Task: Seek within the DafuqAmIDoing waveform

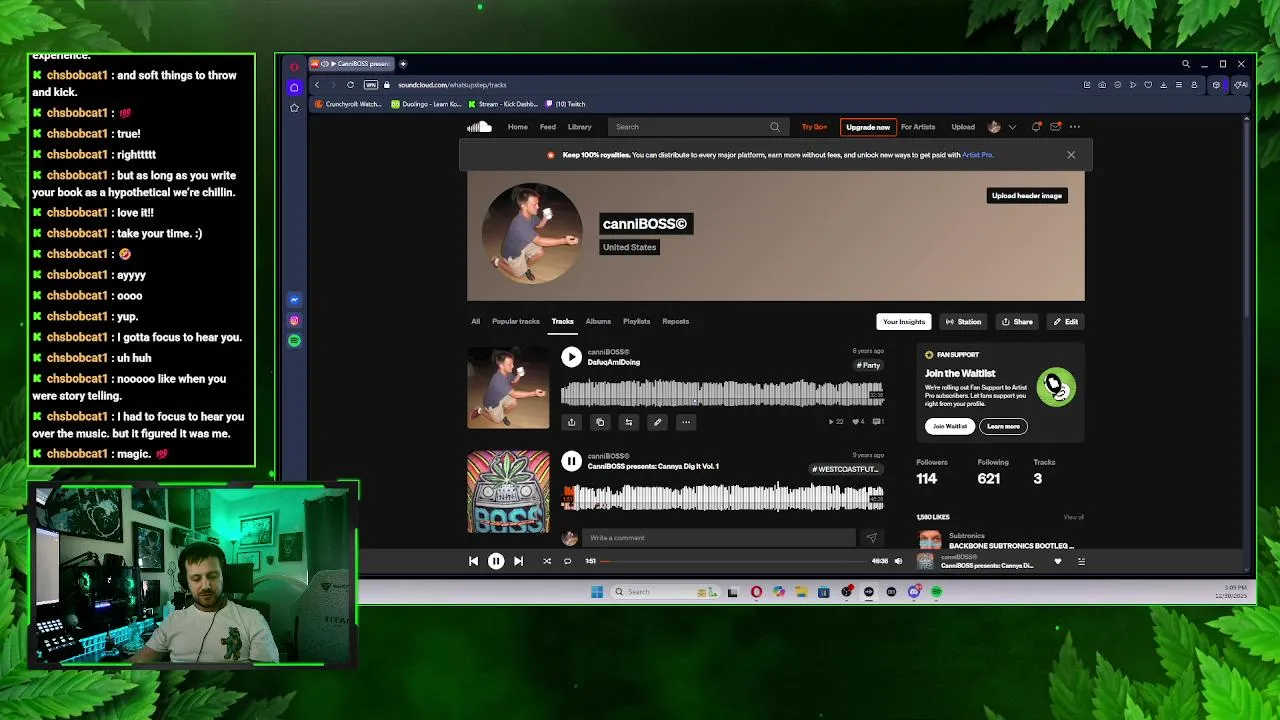Action: [722, 393]
